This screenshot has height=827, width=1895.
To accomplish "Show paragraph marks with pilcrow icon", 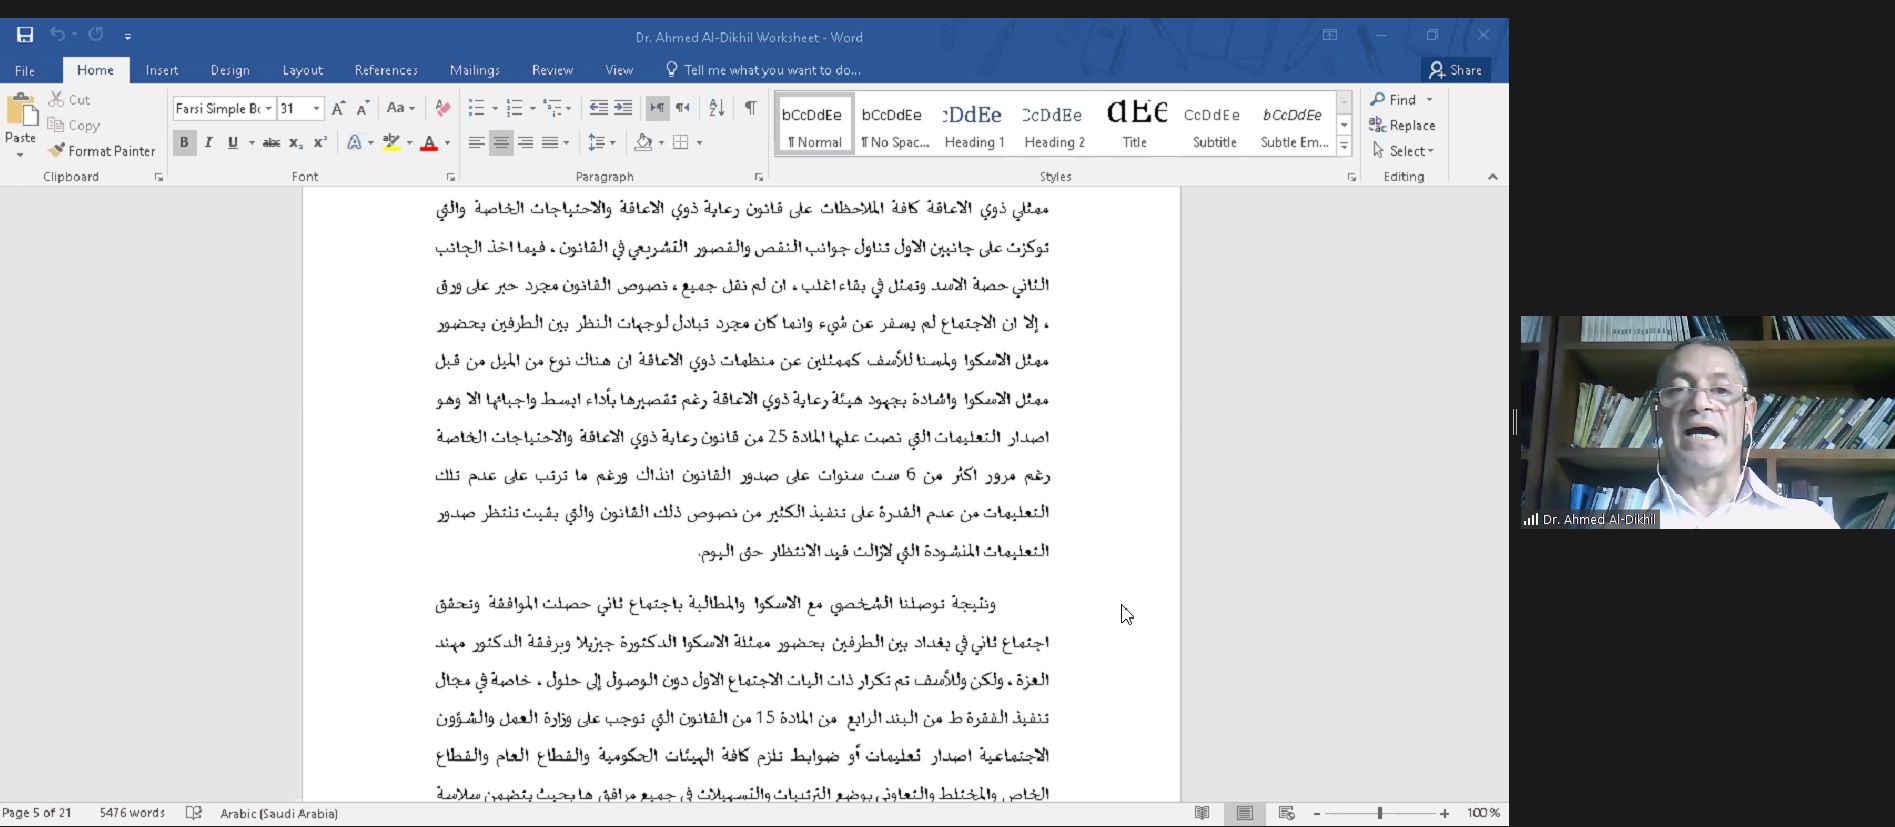I will [x=750, y=108].
